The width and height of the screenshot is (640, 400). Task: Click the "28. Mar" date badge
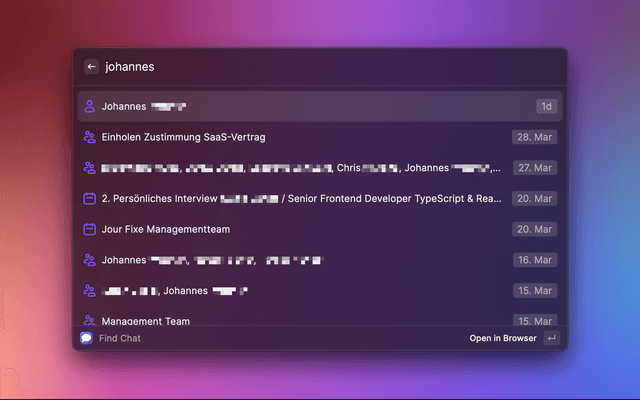(535, 137)
